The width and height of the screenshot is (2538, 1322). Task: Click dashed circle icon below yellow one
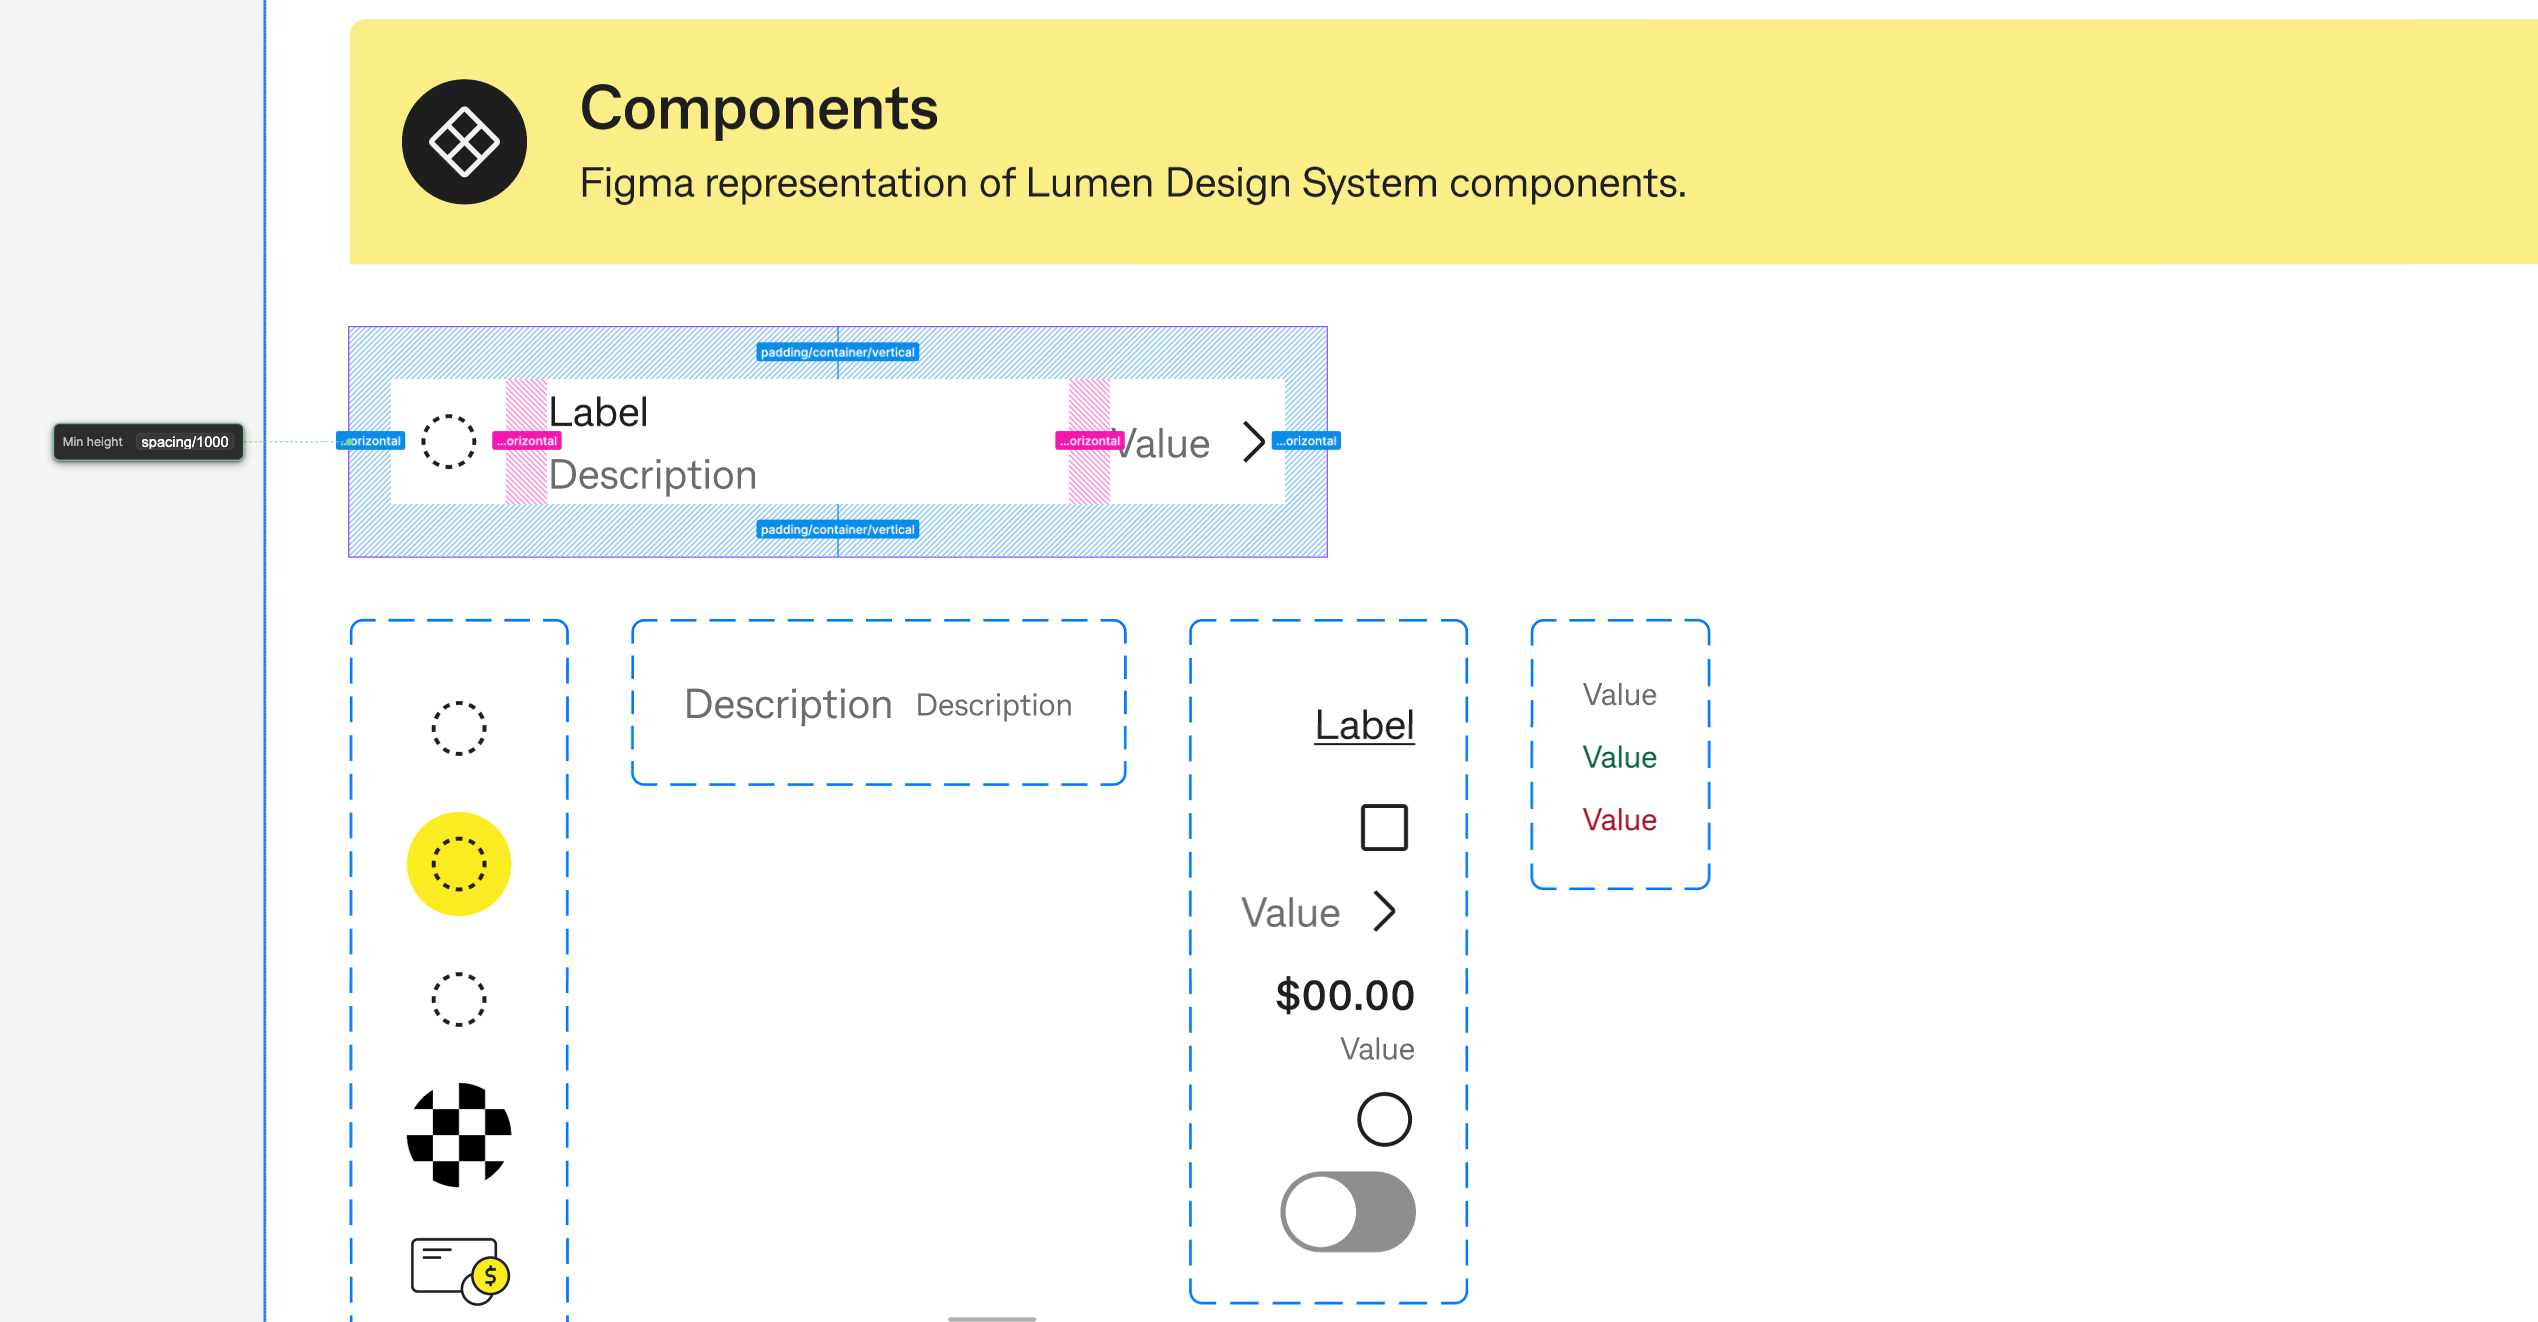[x=459, y=999]
